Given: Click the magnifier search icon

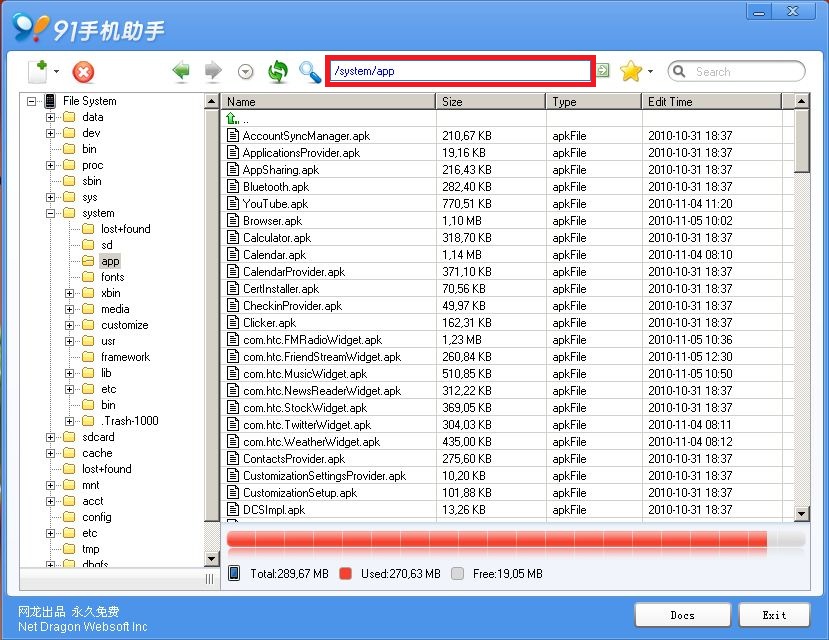Looking at the screenshot, I should (x=310, y=72).
